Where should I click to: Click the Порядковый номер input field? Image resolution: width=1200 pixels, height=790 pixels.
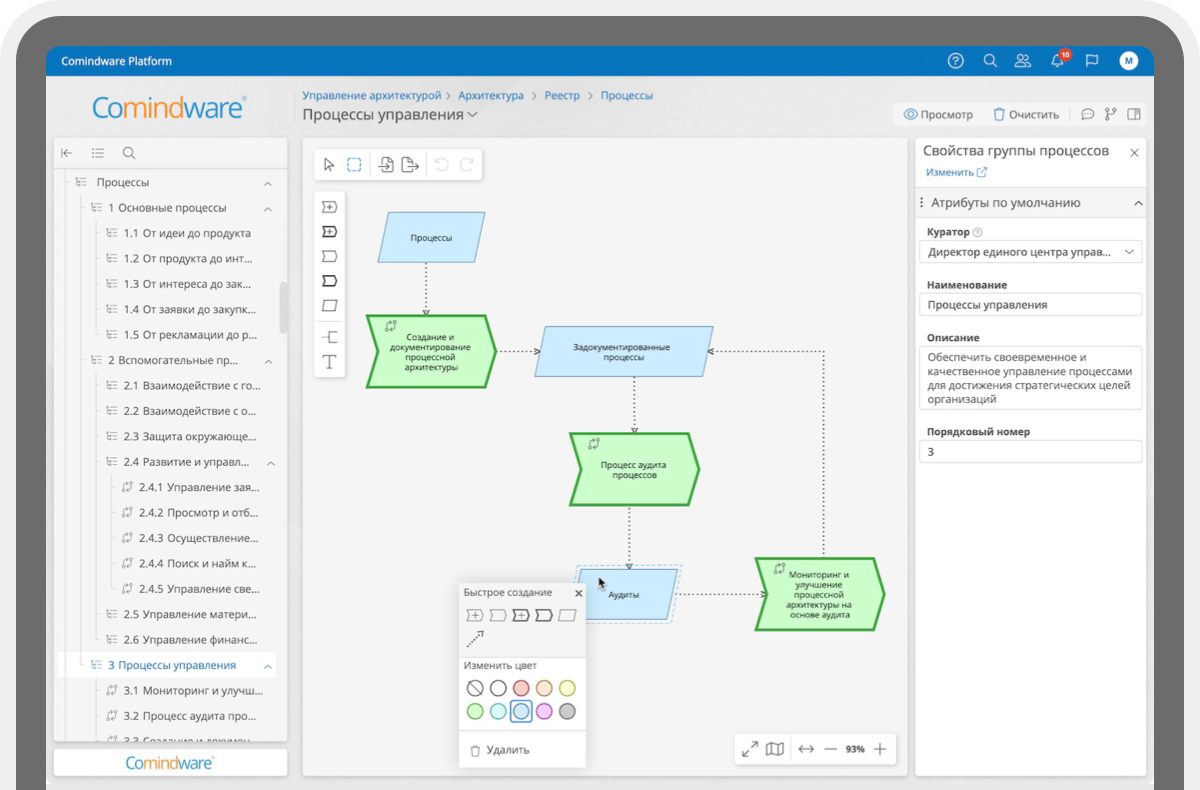tap(1030, 452)
